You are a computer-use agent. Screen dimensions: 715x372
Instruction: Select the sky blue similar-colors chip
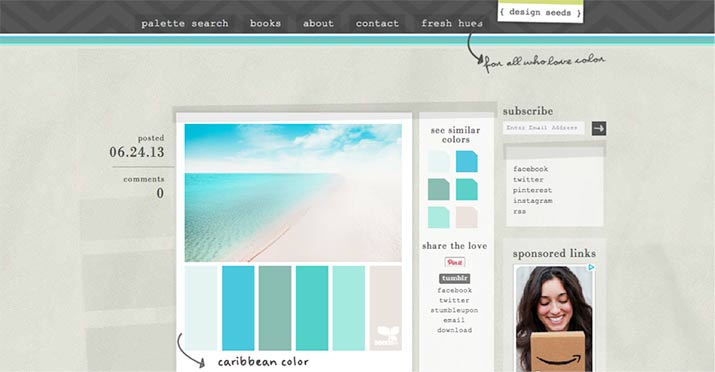[x=466, y=161]
